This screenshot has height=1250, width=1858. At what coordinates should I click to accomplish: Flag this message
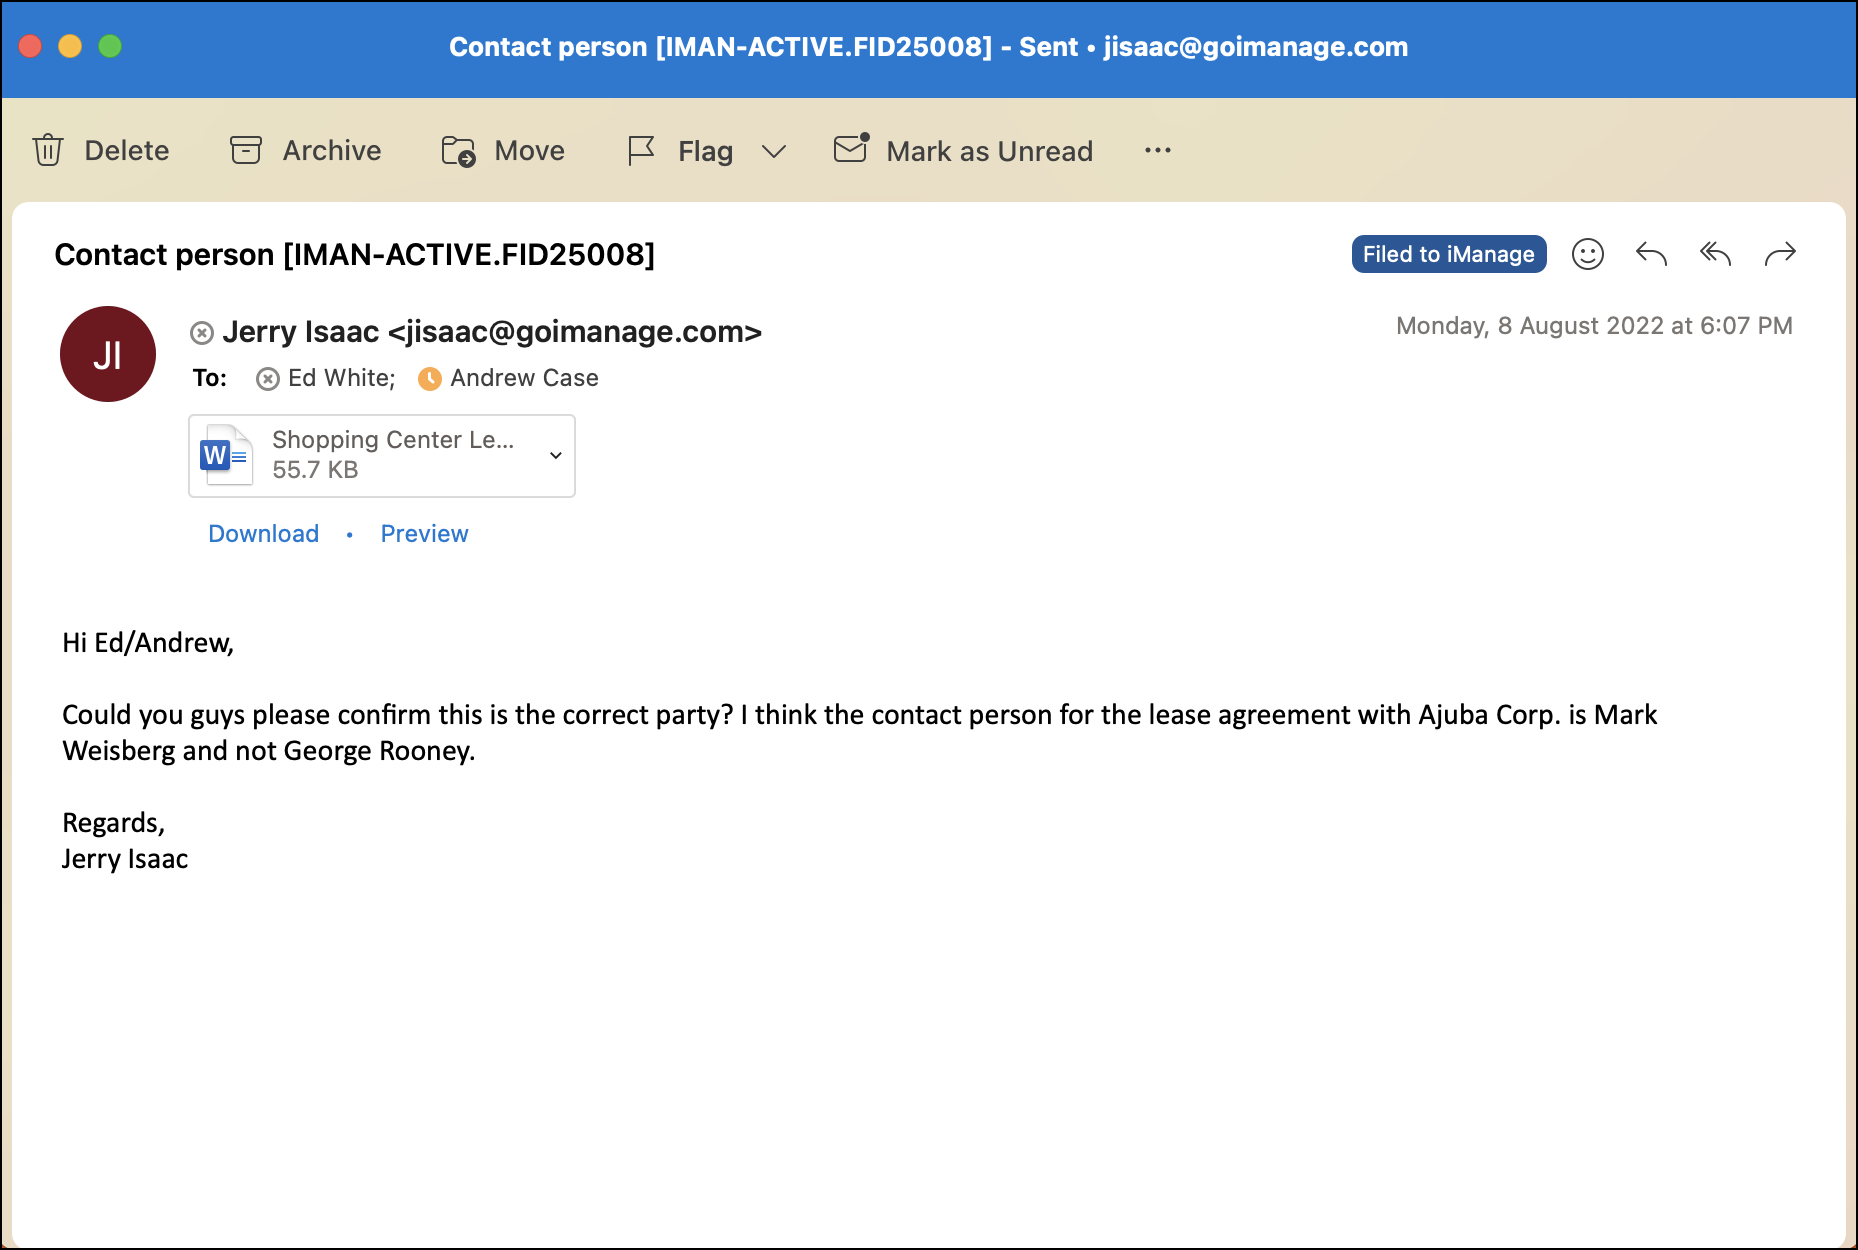click(x=680, y=151)
